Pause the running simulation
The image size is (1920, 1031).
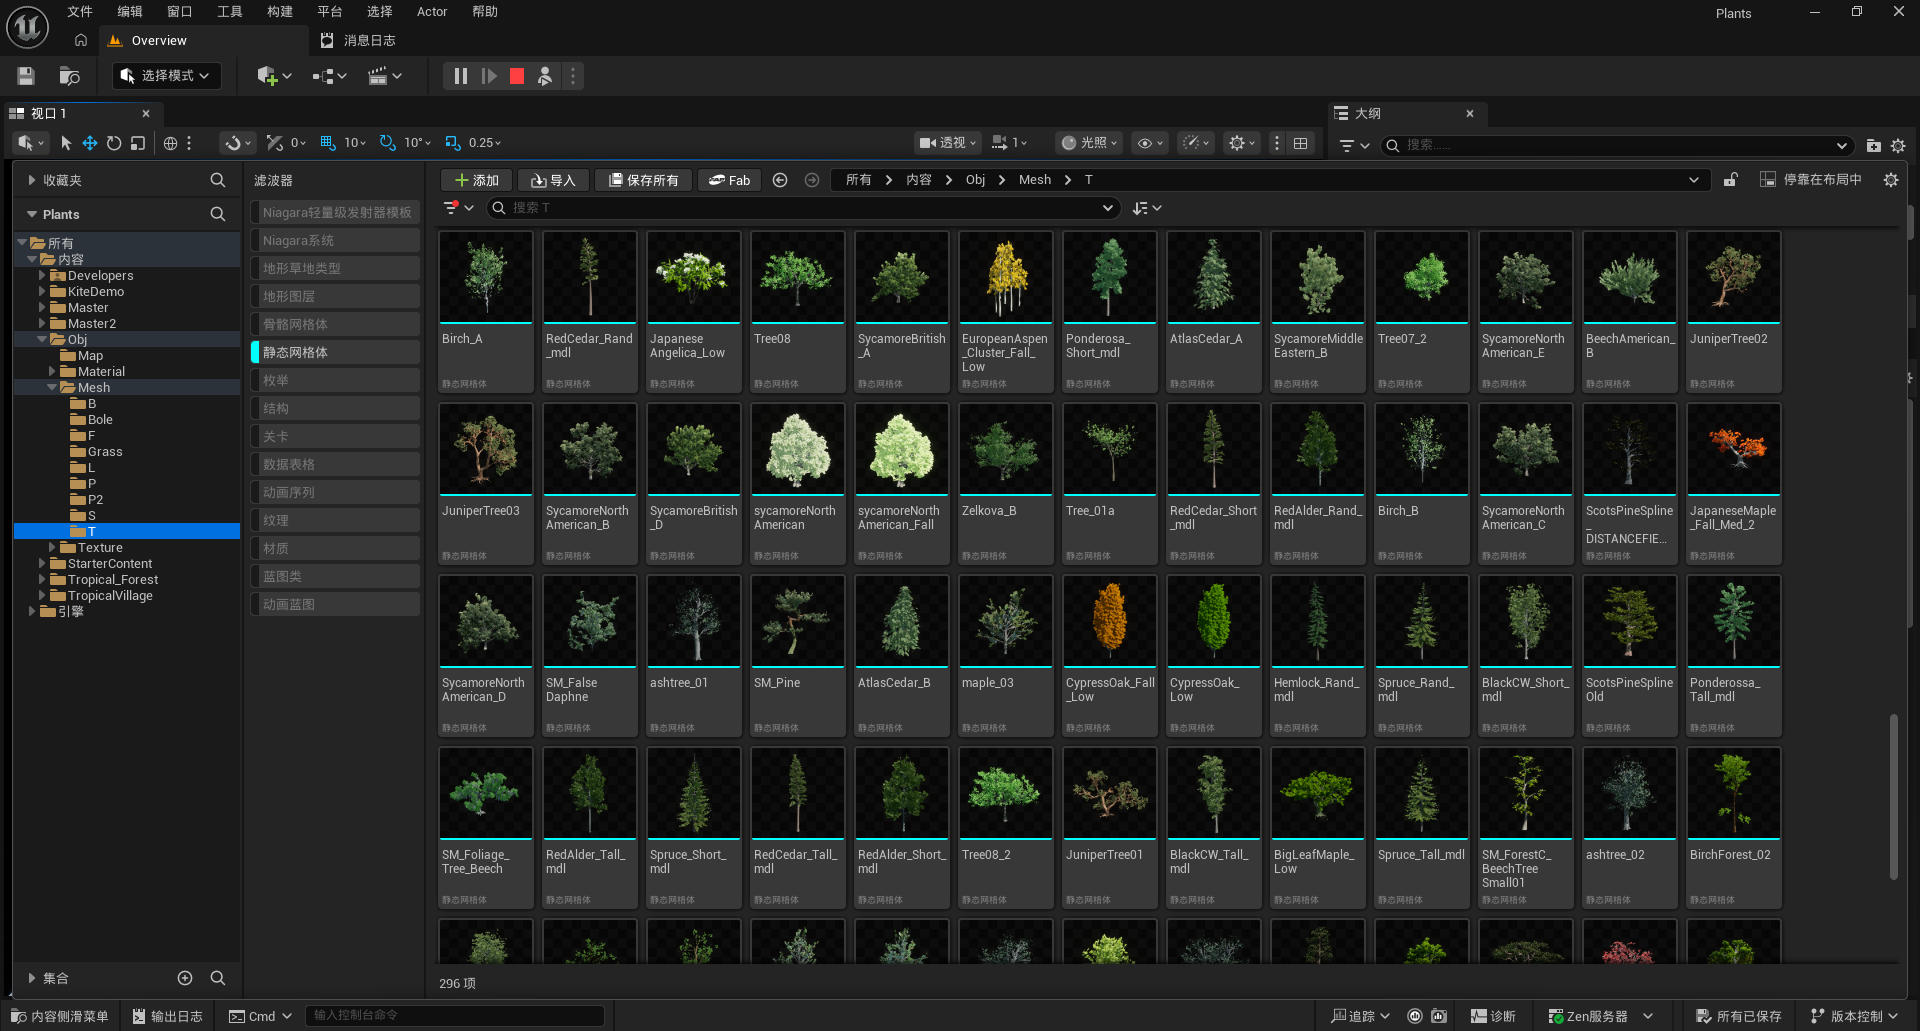[460, 76]
